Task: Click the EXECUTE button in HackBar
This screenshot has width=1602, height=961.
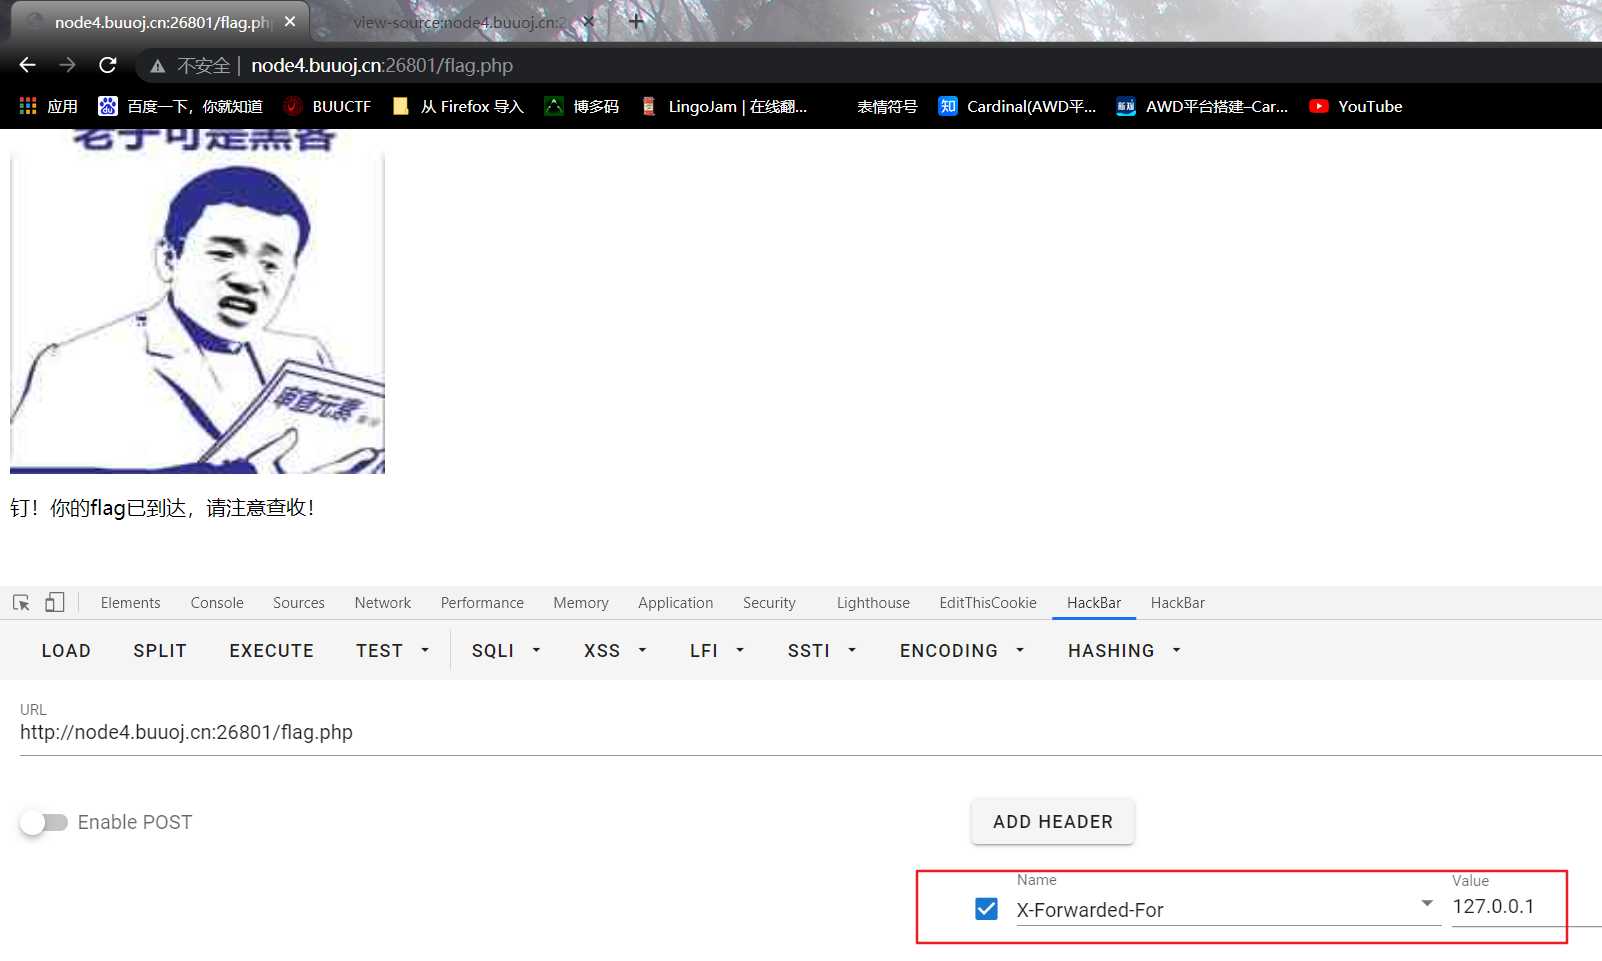Action: pos(271,650)
